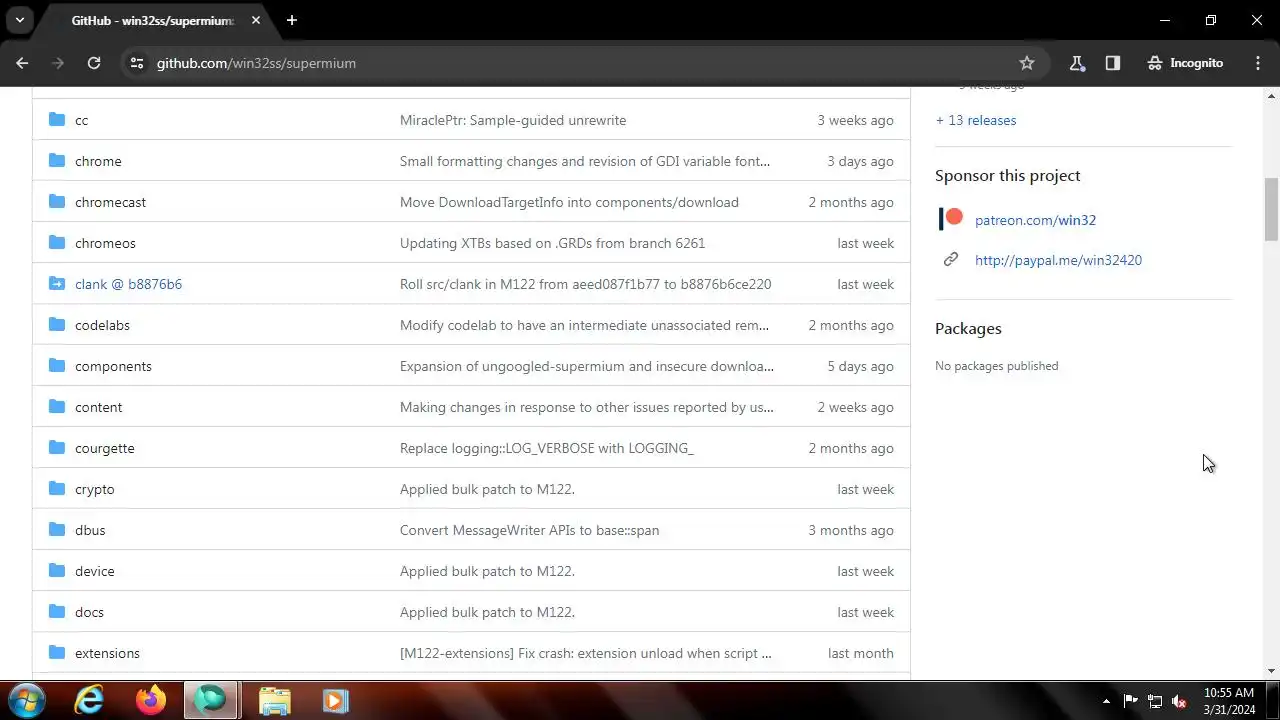Screen dimensions: 1280x720
Task: Click the scrollbar down arrow
Action: pos(1272,671)
